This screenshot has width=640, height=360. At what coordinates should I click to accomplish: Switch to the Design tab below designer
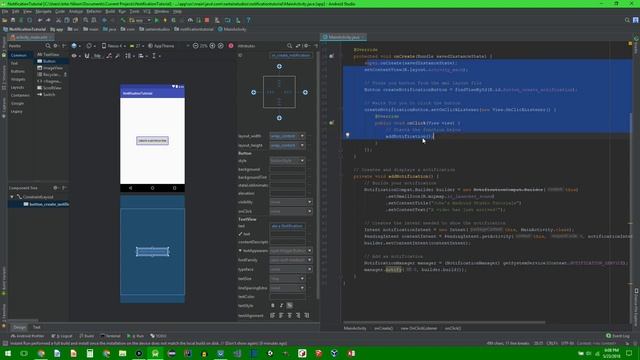click(x=19, y=327)
